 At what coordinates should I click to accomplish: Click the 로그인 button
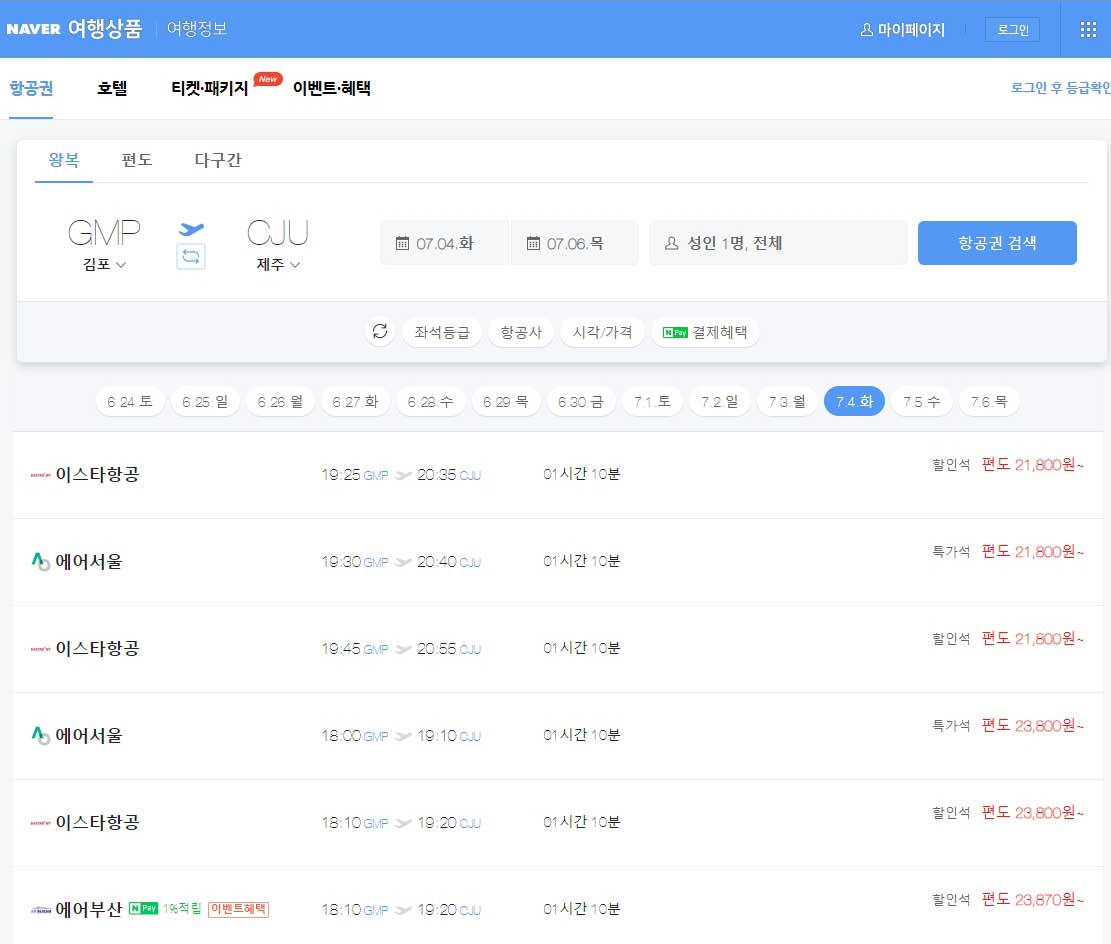pyautogui.click(x=1012, y=29)
